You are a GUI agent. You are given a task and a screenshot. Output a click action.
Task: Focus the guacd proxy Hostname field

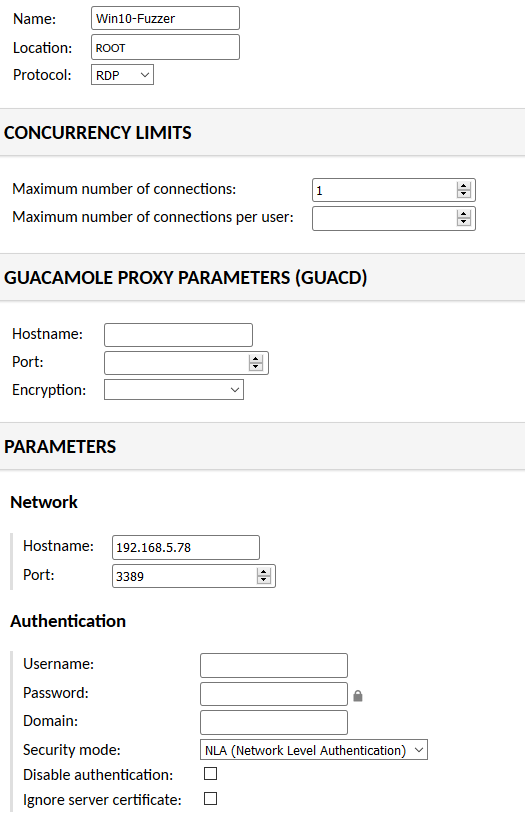click(x=178, y=335)
